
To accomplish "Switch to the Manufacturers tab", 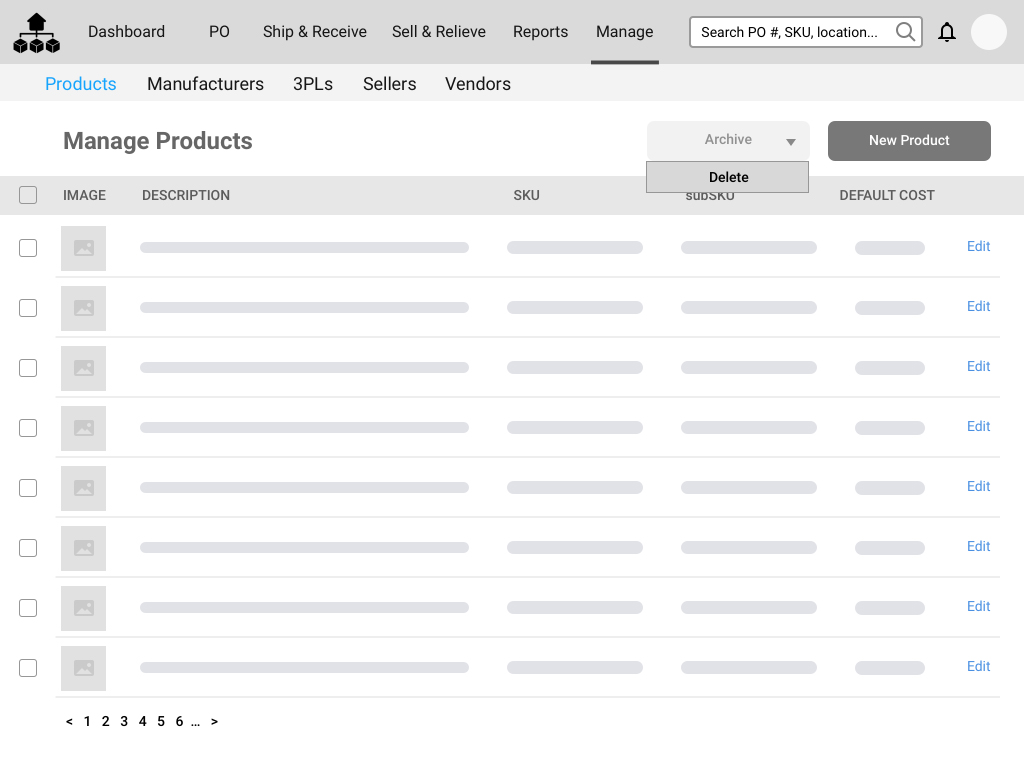I will [x=205, y=84].
